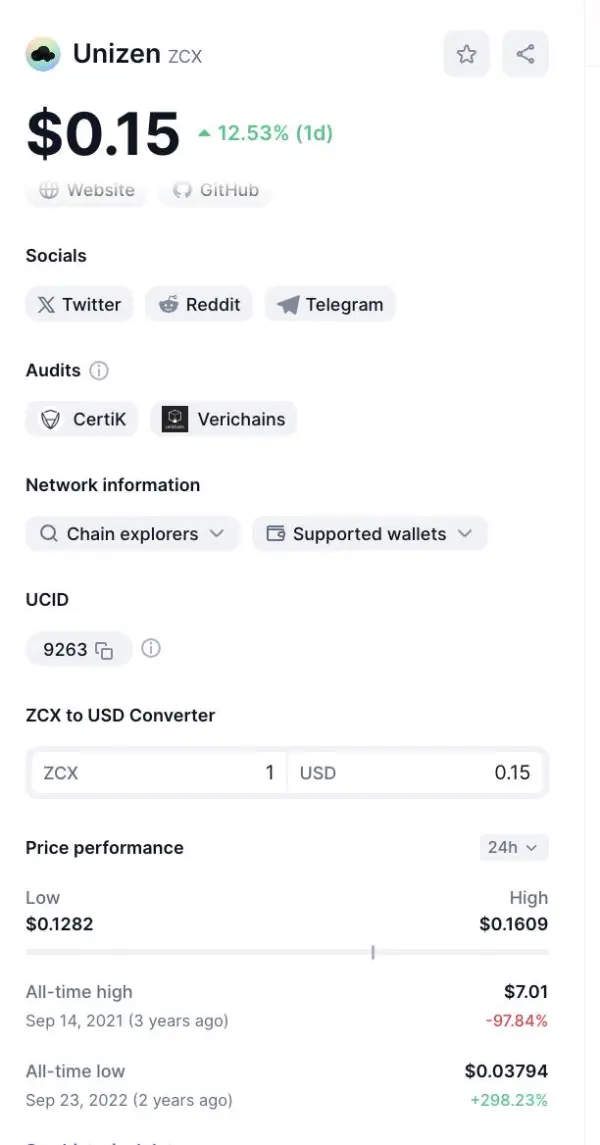Click the Audits info icon

pyautogui.click(x=99, y=370)
